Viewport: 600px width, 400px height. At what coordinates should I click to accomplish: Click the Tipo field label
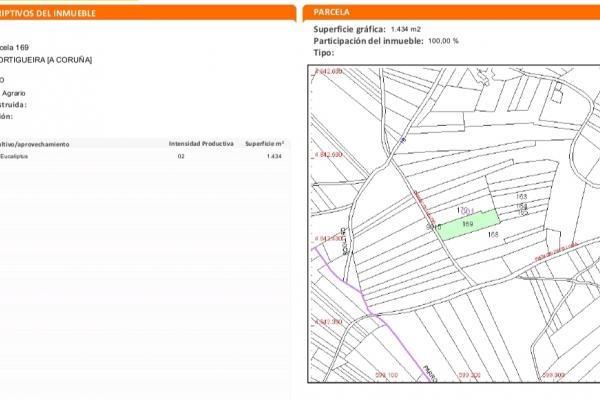(323, 52)
